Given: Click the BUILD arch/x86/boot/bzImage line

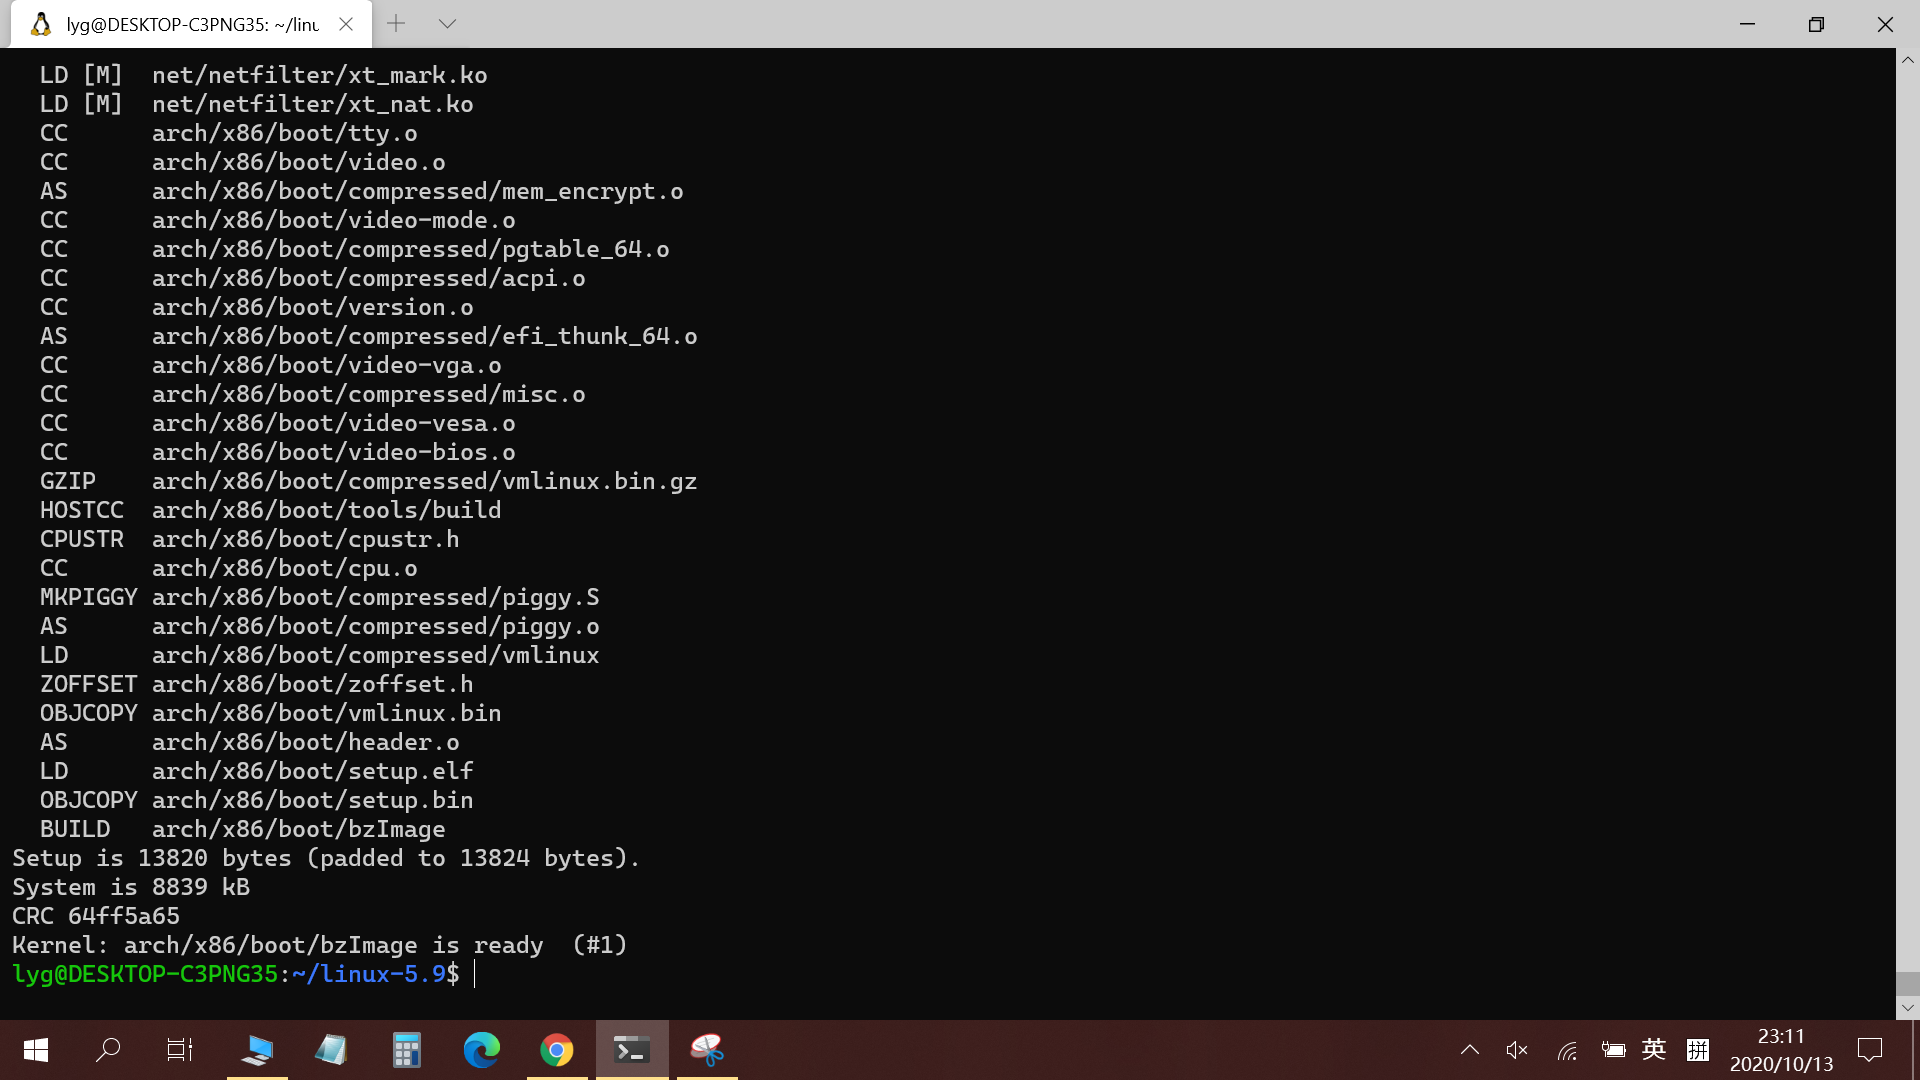Looking at the screenshot, I should [243, 829].
